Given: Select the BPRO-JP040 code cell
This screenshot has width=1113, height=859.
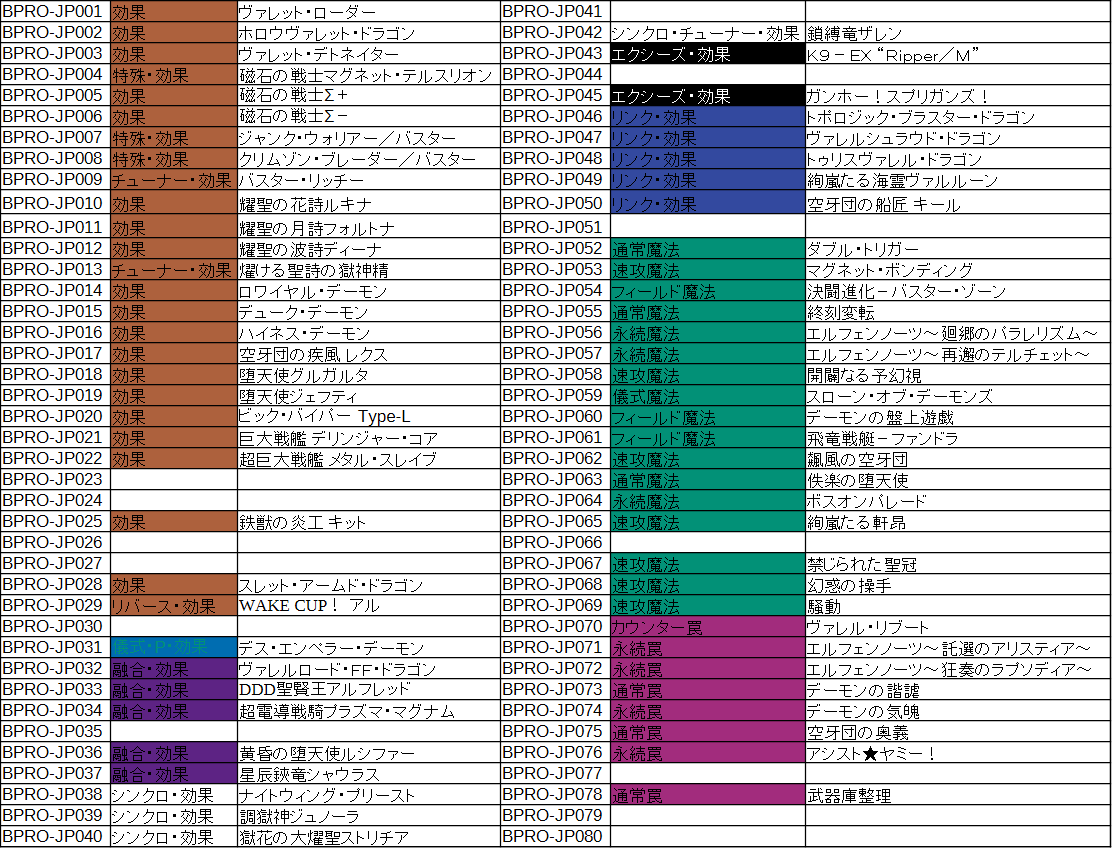Looking at the screenshot, I should point(55,837).
